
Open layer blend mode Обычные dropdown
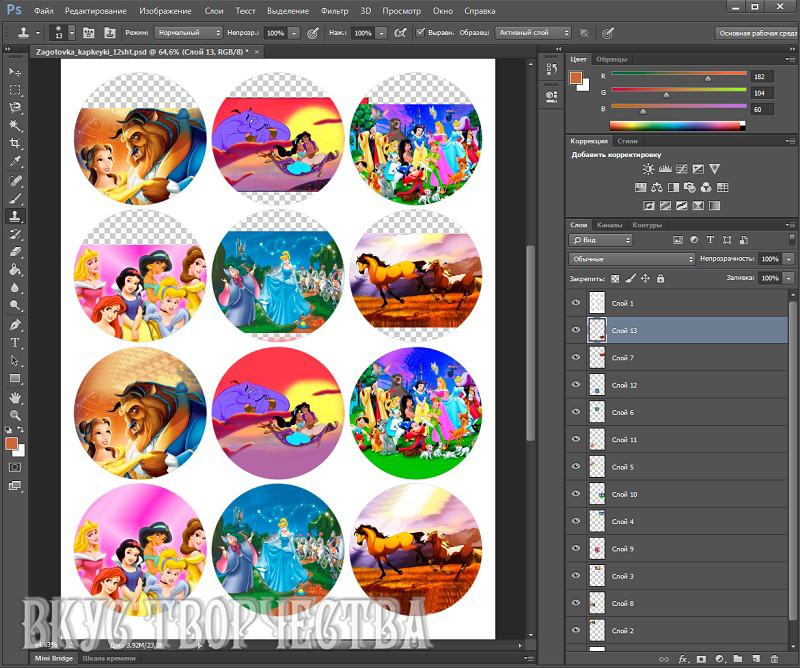[632, 259]
